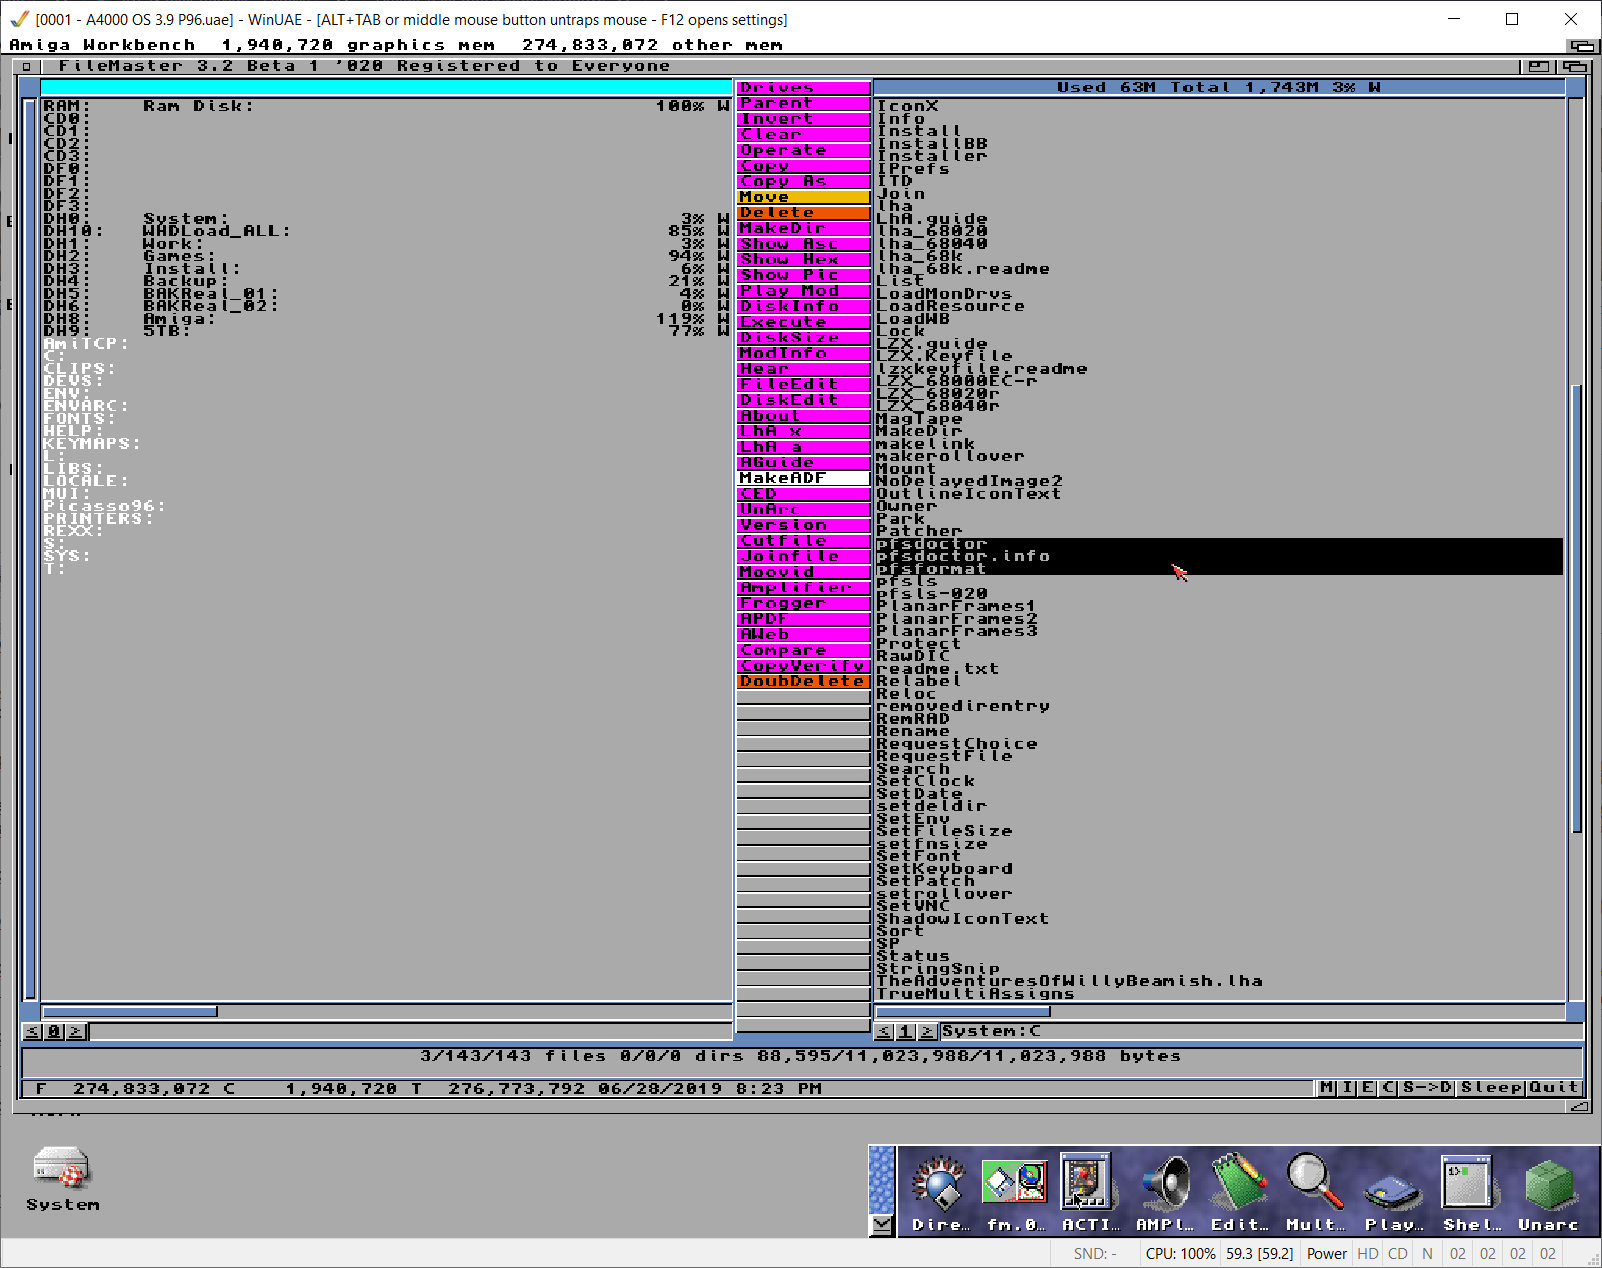The height and width of the screenshot is (1268, 1602).
Task: Click the M button in bottom bar
Action: click(1326, 1088)
